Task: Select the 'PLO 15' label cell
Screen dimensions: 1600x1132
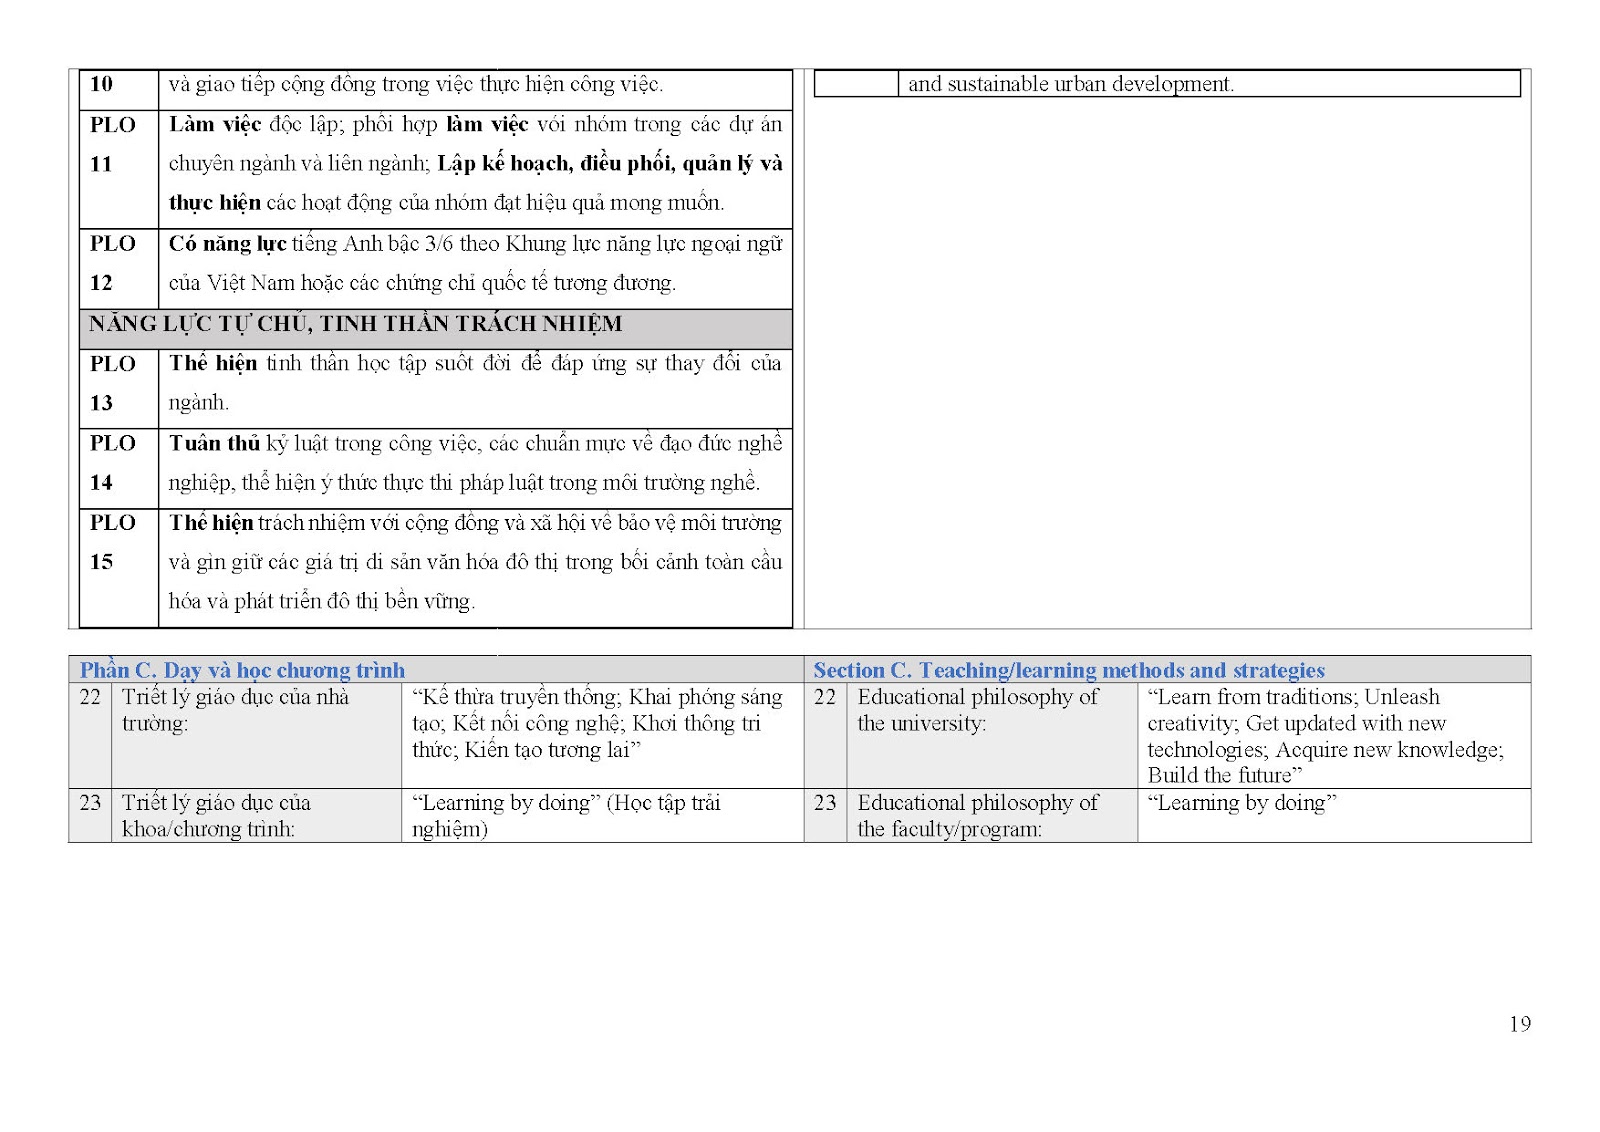Action: pos(113,542)
